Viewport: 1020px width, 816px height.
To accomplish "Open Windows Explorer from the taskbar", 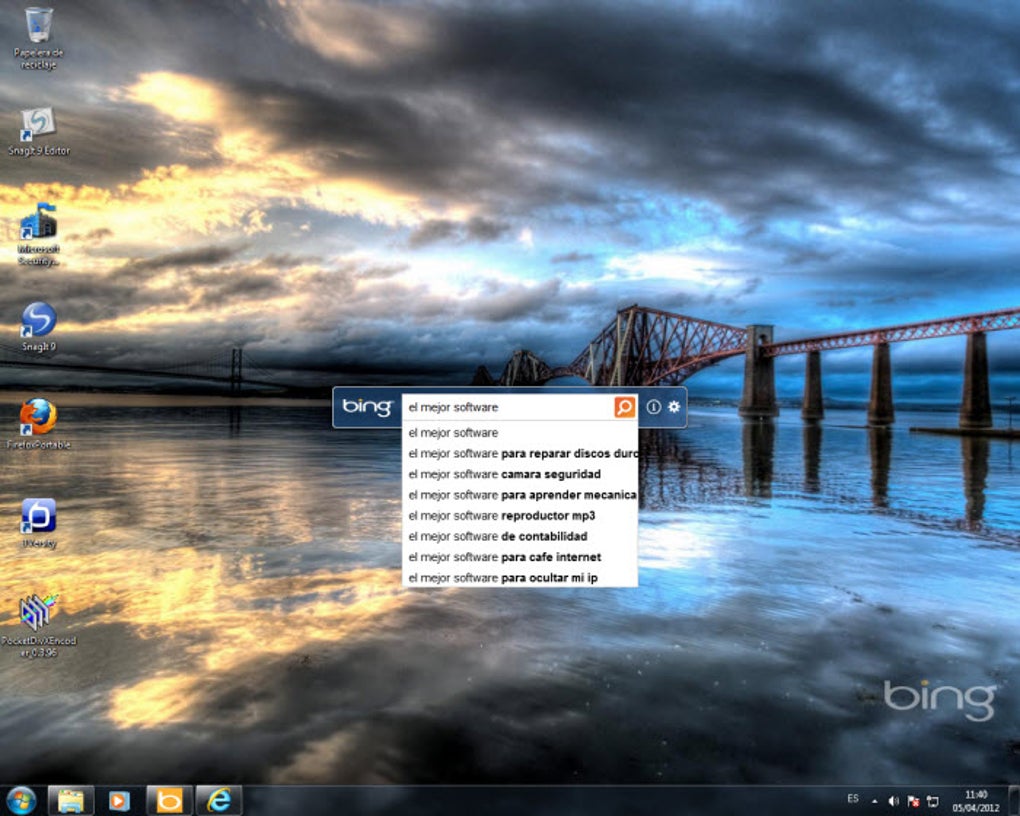I will 71,800.
